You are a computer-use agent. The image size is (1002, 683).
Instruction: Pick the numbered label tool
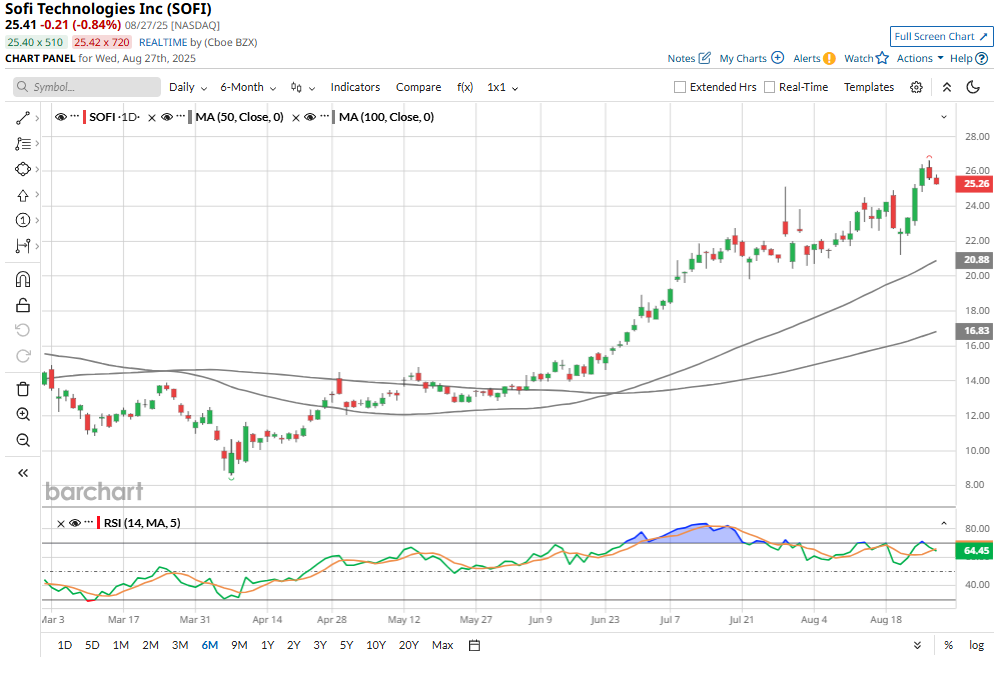(x=23, y=220)
